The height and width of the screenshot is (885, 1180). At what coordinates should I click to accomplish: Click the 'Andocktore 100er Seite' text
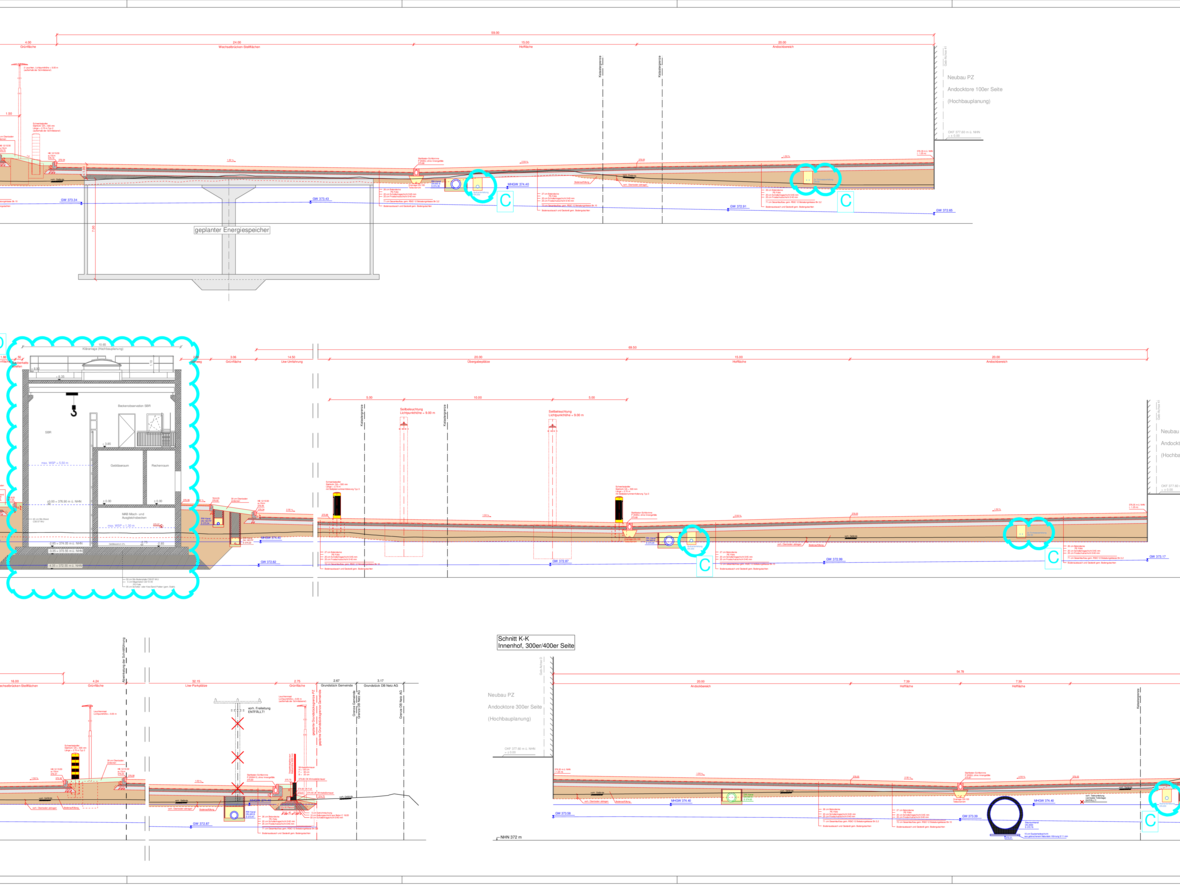(974, 89)
